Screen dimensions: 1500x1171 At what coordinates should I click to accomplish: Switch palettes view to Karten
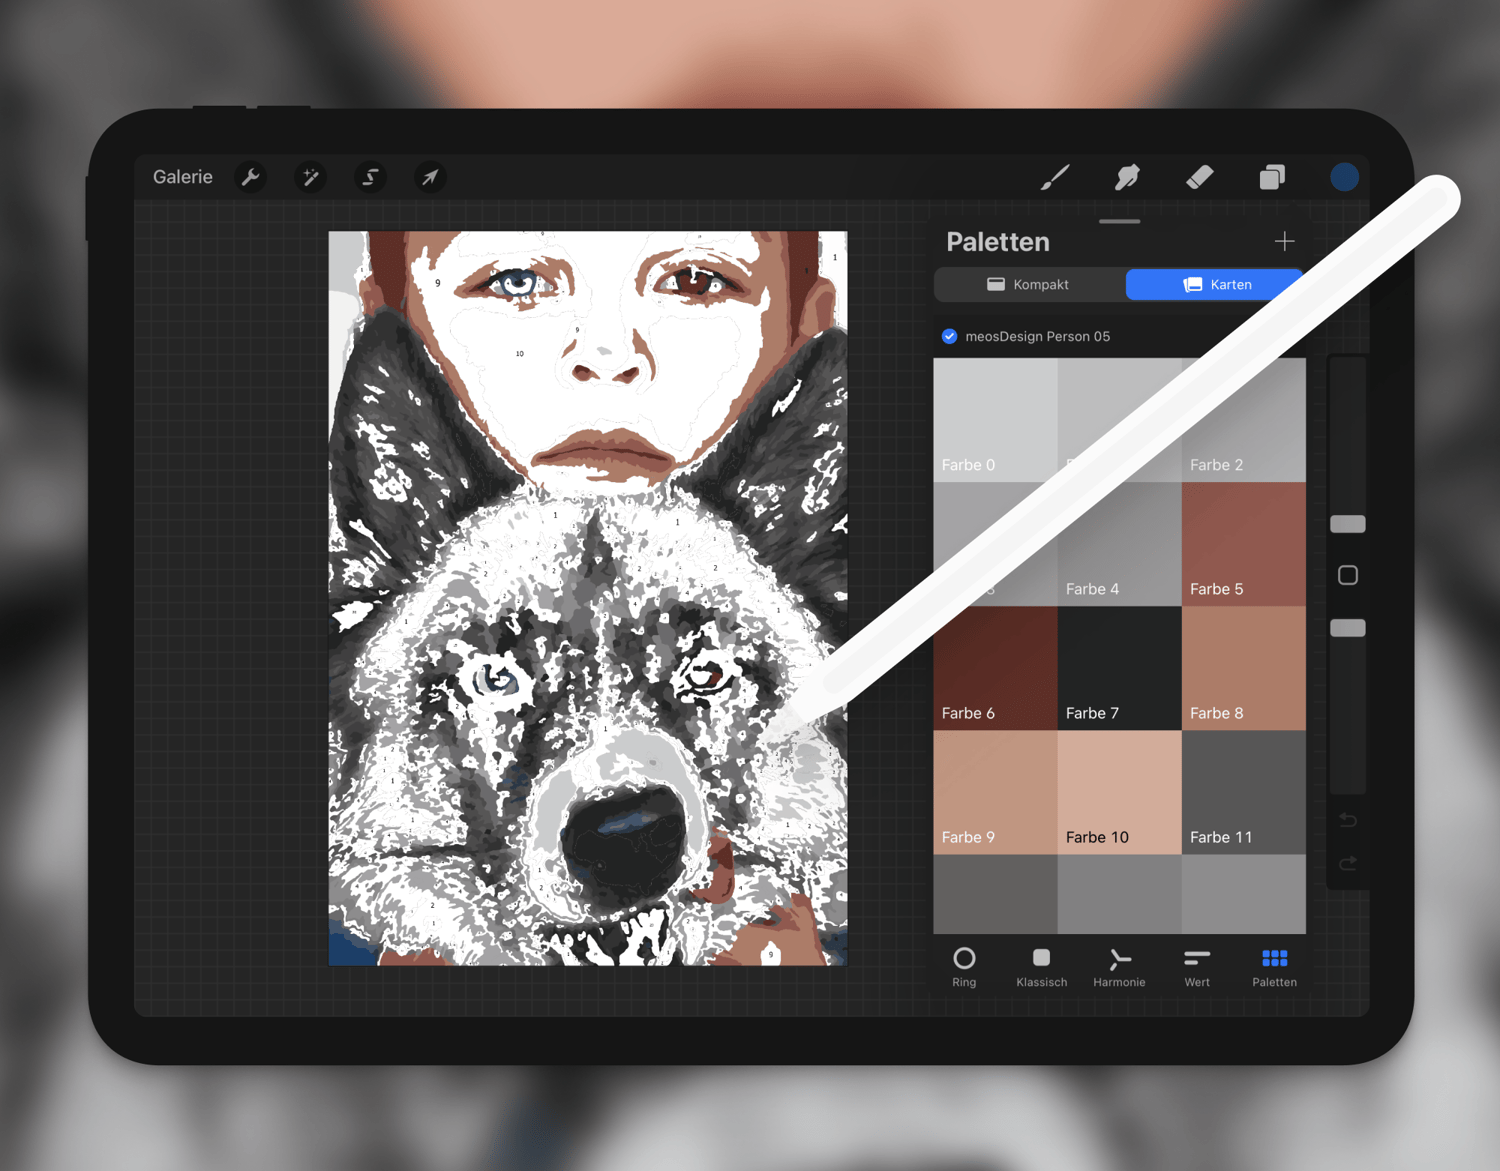pos(1216,284)
